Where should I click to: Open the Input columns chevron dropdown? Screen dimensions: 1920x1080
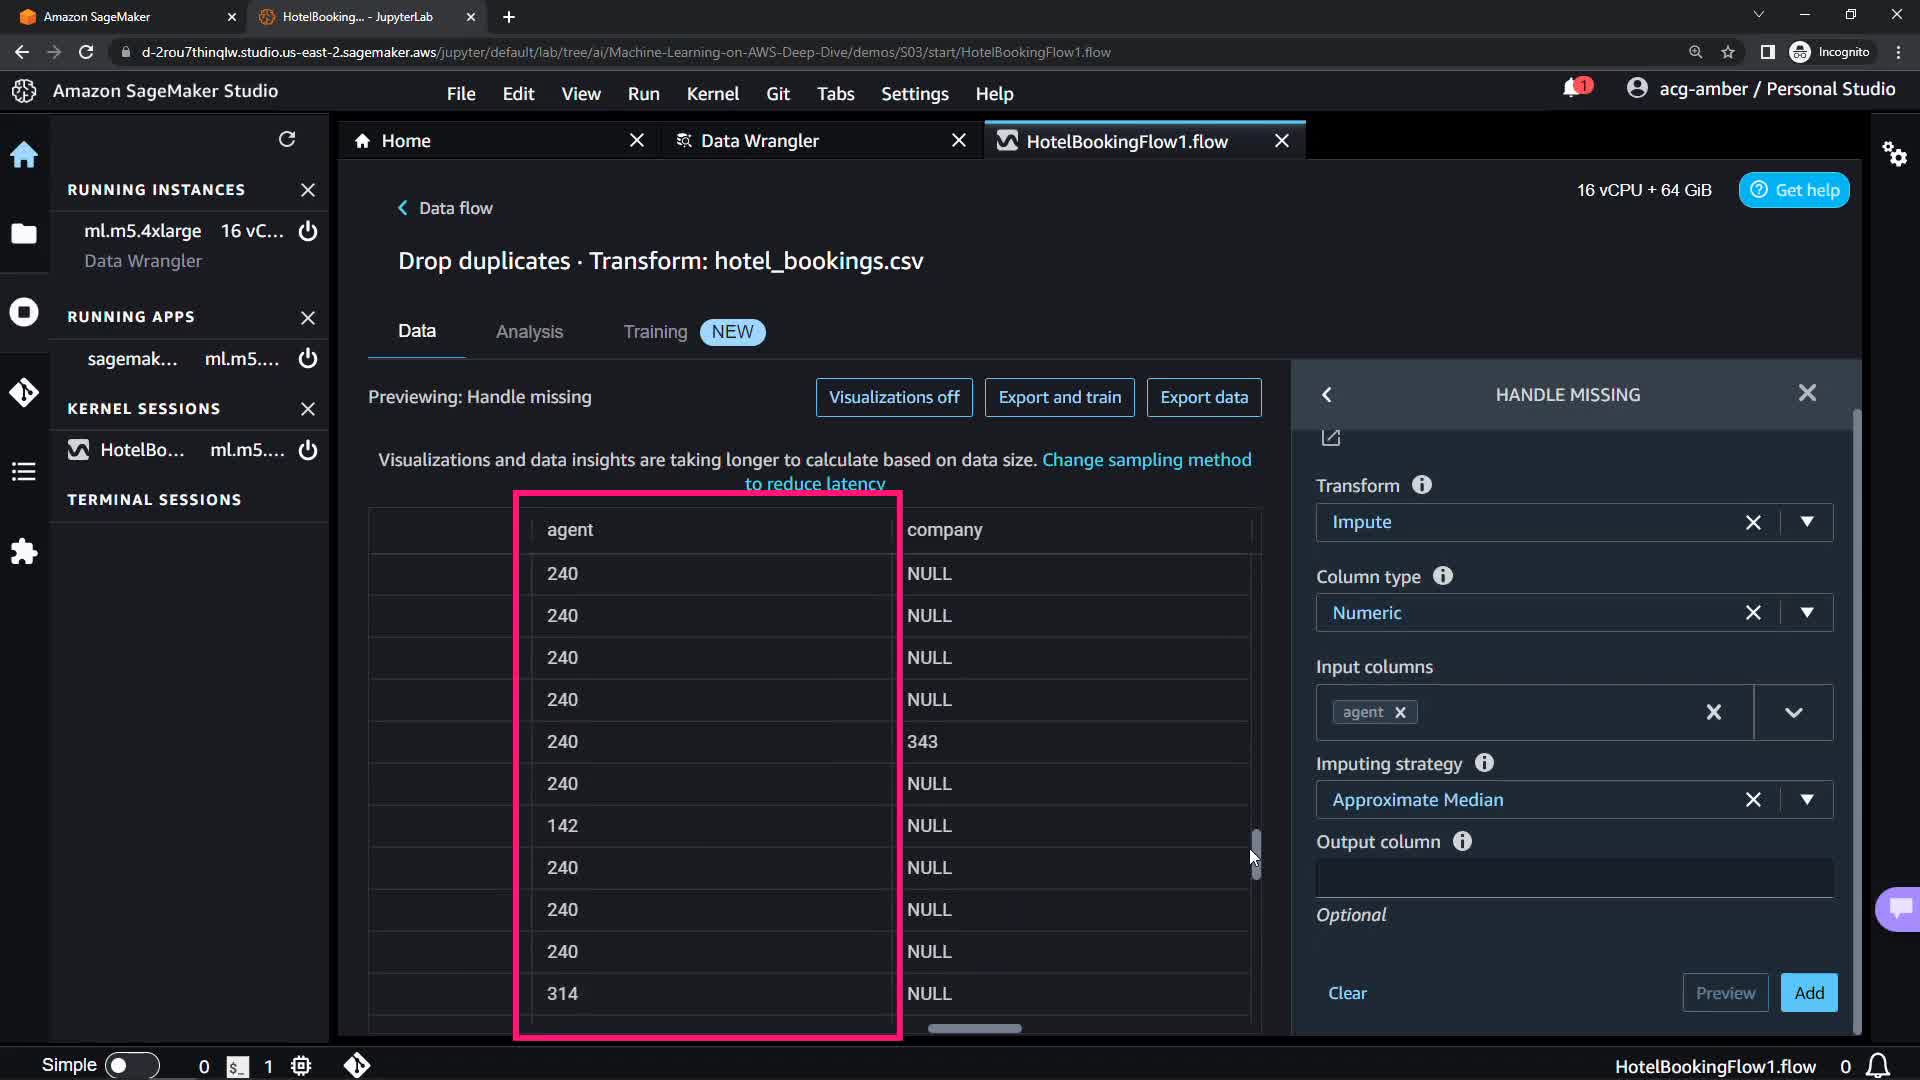pyautogui.click(x=1793, y=712)
